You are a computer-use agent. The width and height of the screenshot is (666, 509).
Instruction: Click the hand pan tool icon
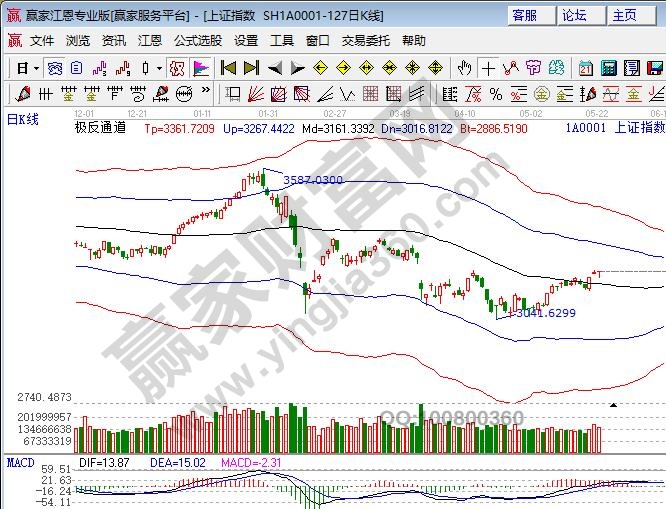463,68
